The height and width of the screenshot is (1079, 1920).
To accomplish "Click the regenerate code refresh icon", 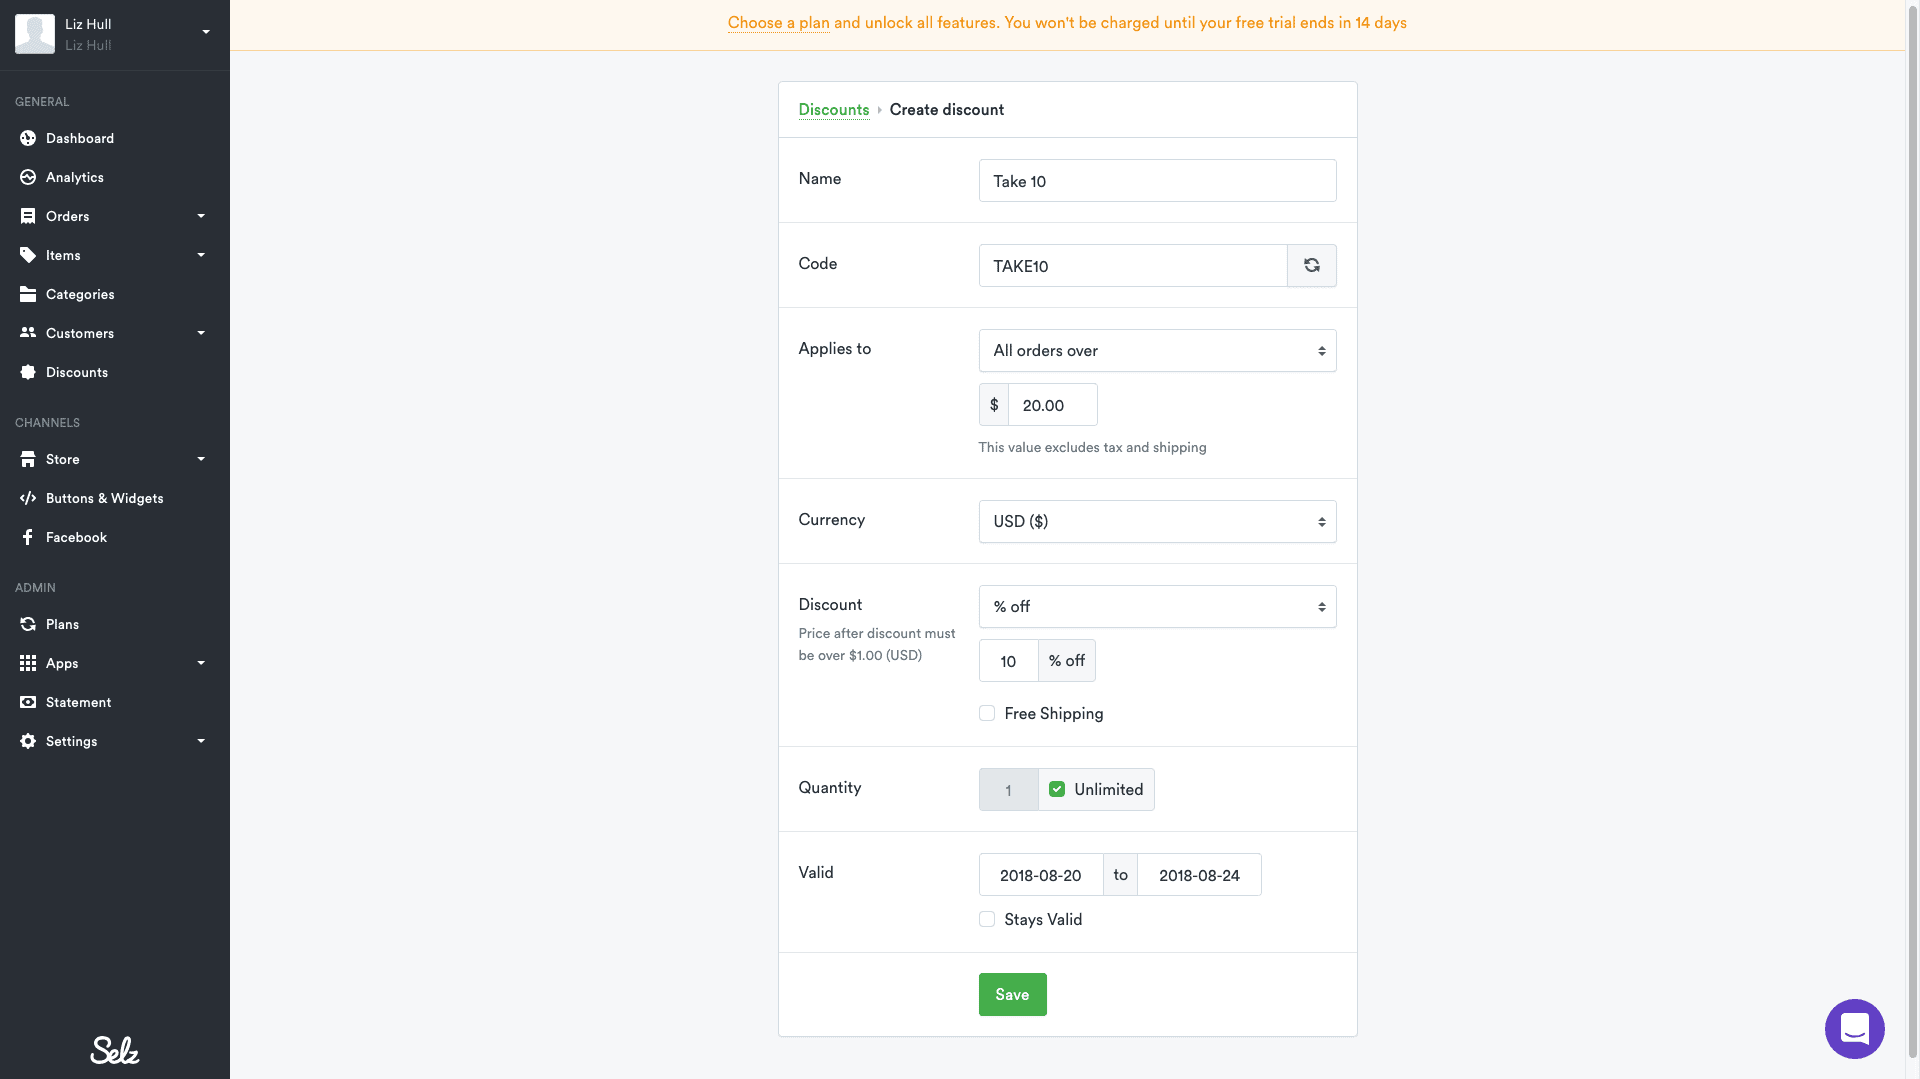I will pos(1311,266).
